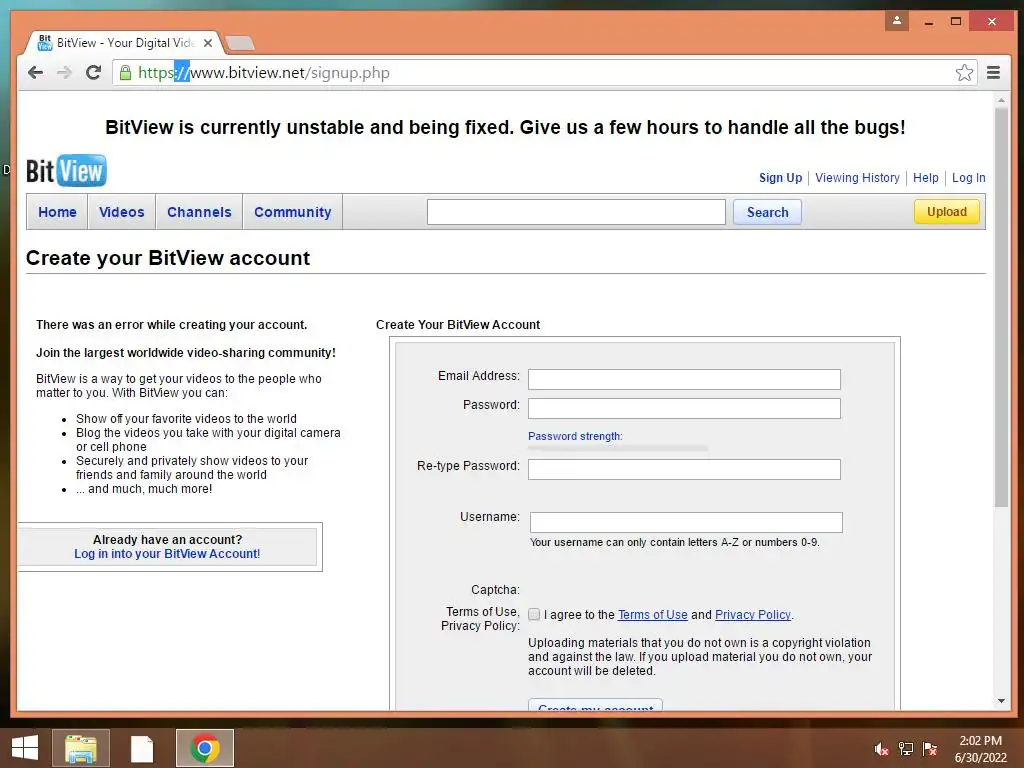Open the Chrome user profile icon
Screen dimensions: 1024x768
(x=897, y=21)
